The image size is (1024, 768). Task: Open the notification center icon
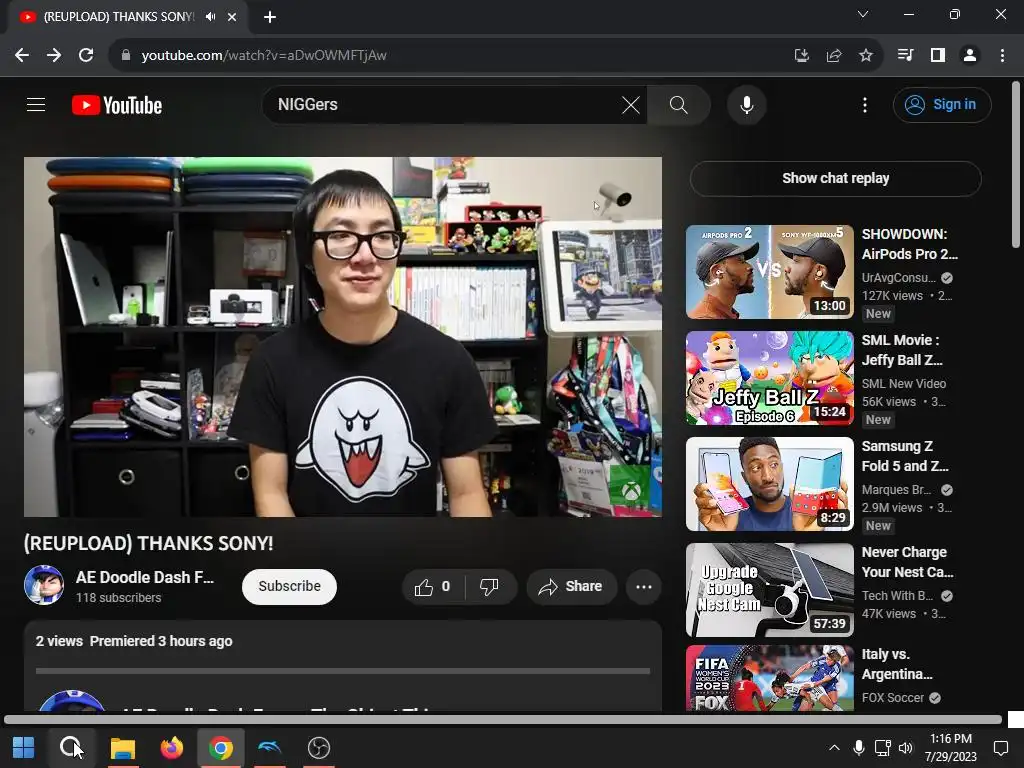1000,748
